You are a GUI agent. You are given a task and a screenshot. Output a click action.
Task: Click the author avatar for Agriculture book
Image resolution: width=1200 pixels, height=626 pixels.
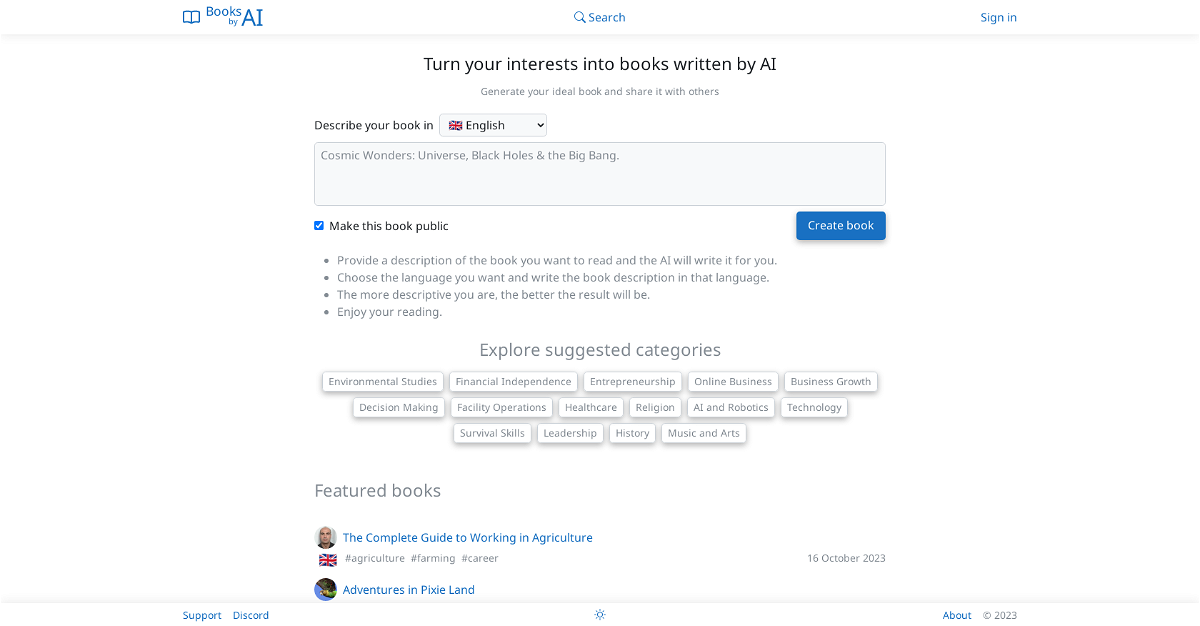(x=326, y=538)
